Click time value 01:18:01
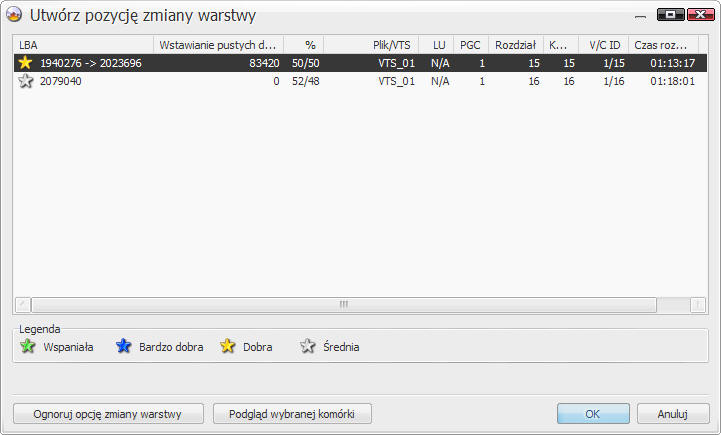 coord(672,81)
